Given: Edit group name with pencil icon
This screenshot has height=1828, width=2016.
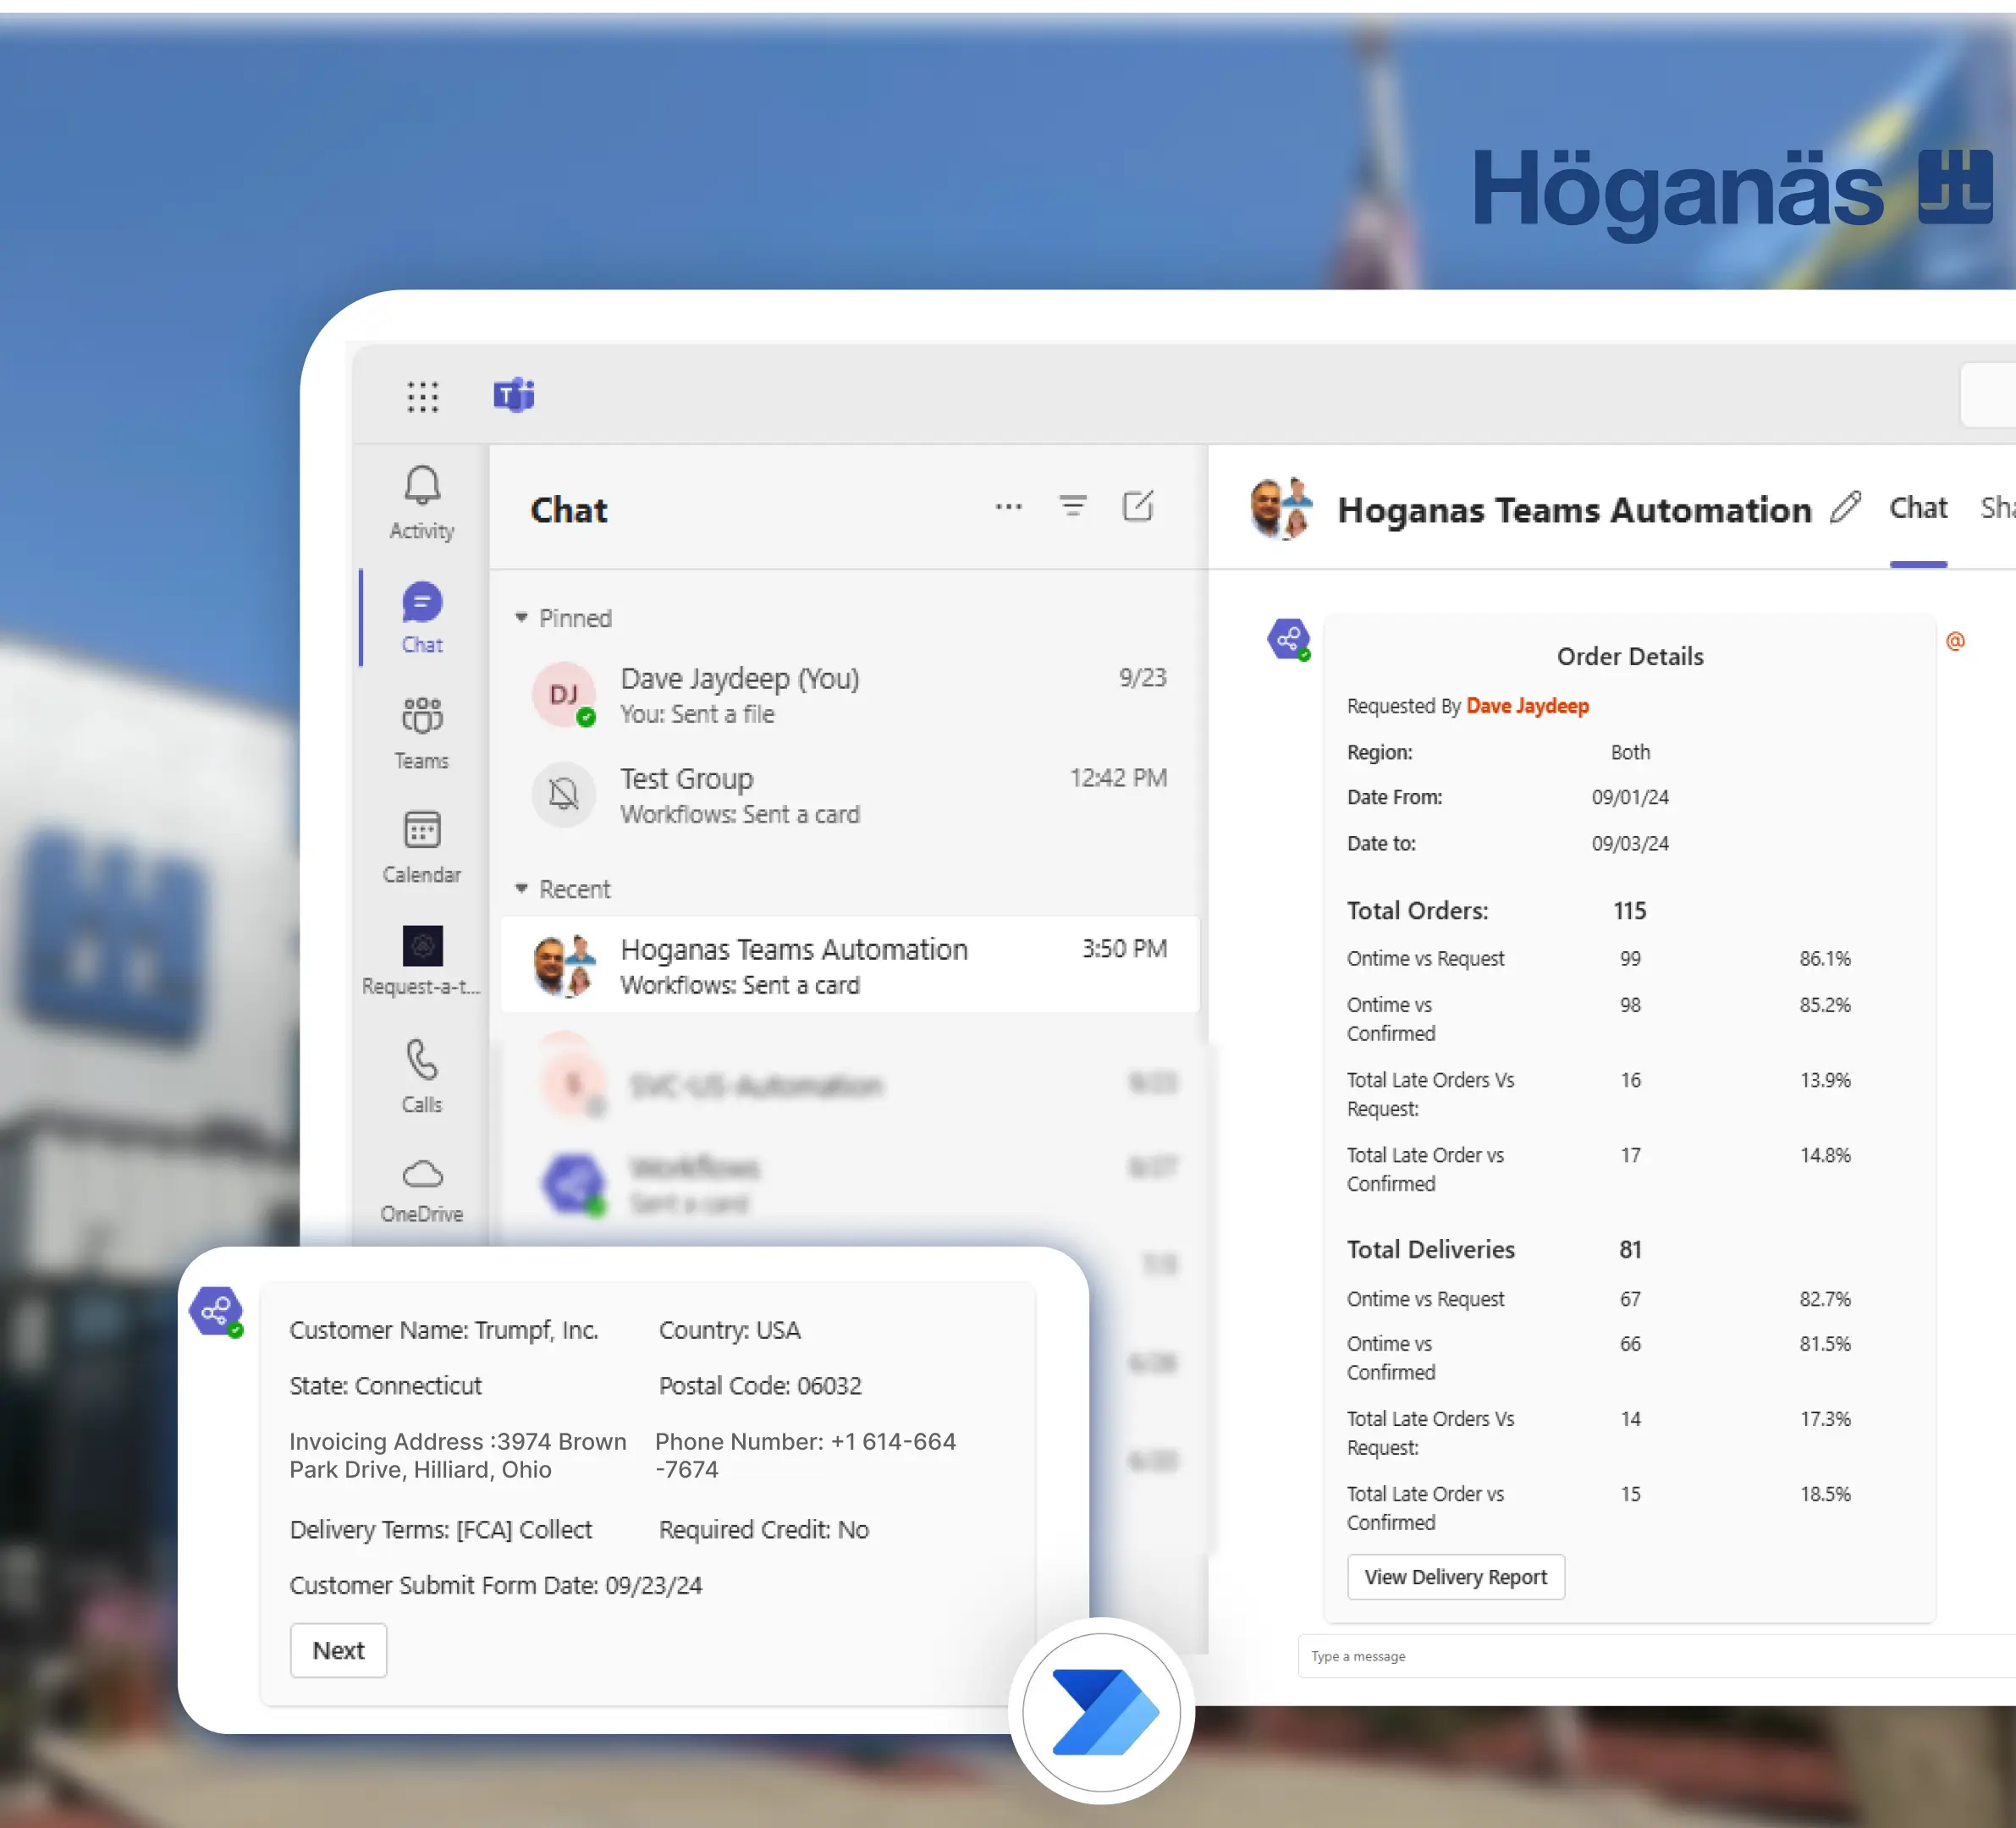Looking at the screenshot, I should point(1846,508).
